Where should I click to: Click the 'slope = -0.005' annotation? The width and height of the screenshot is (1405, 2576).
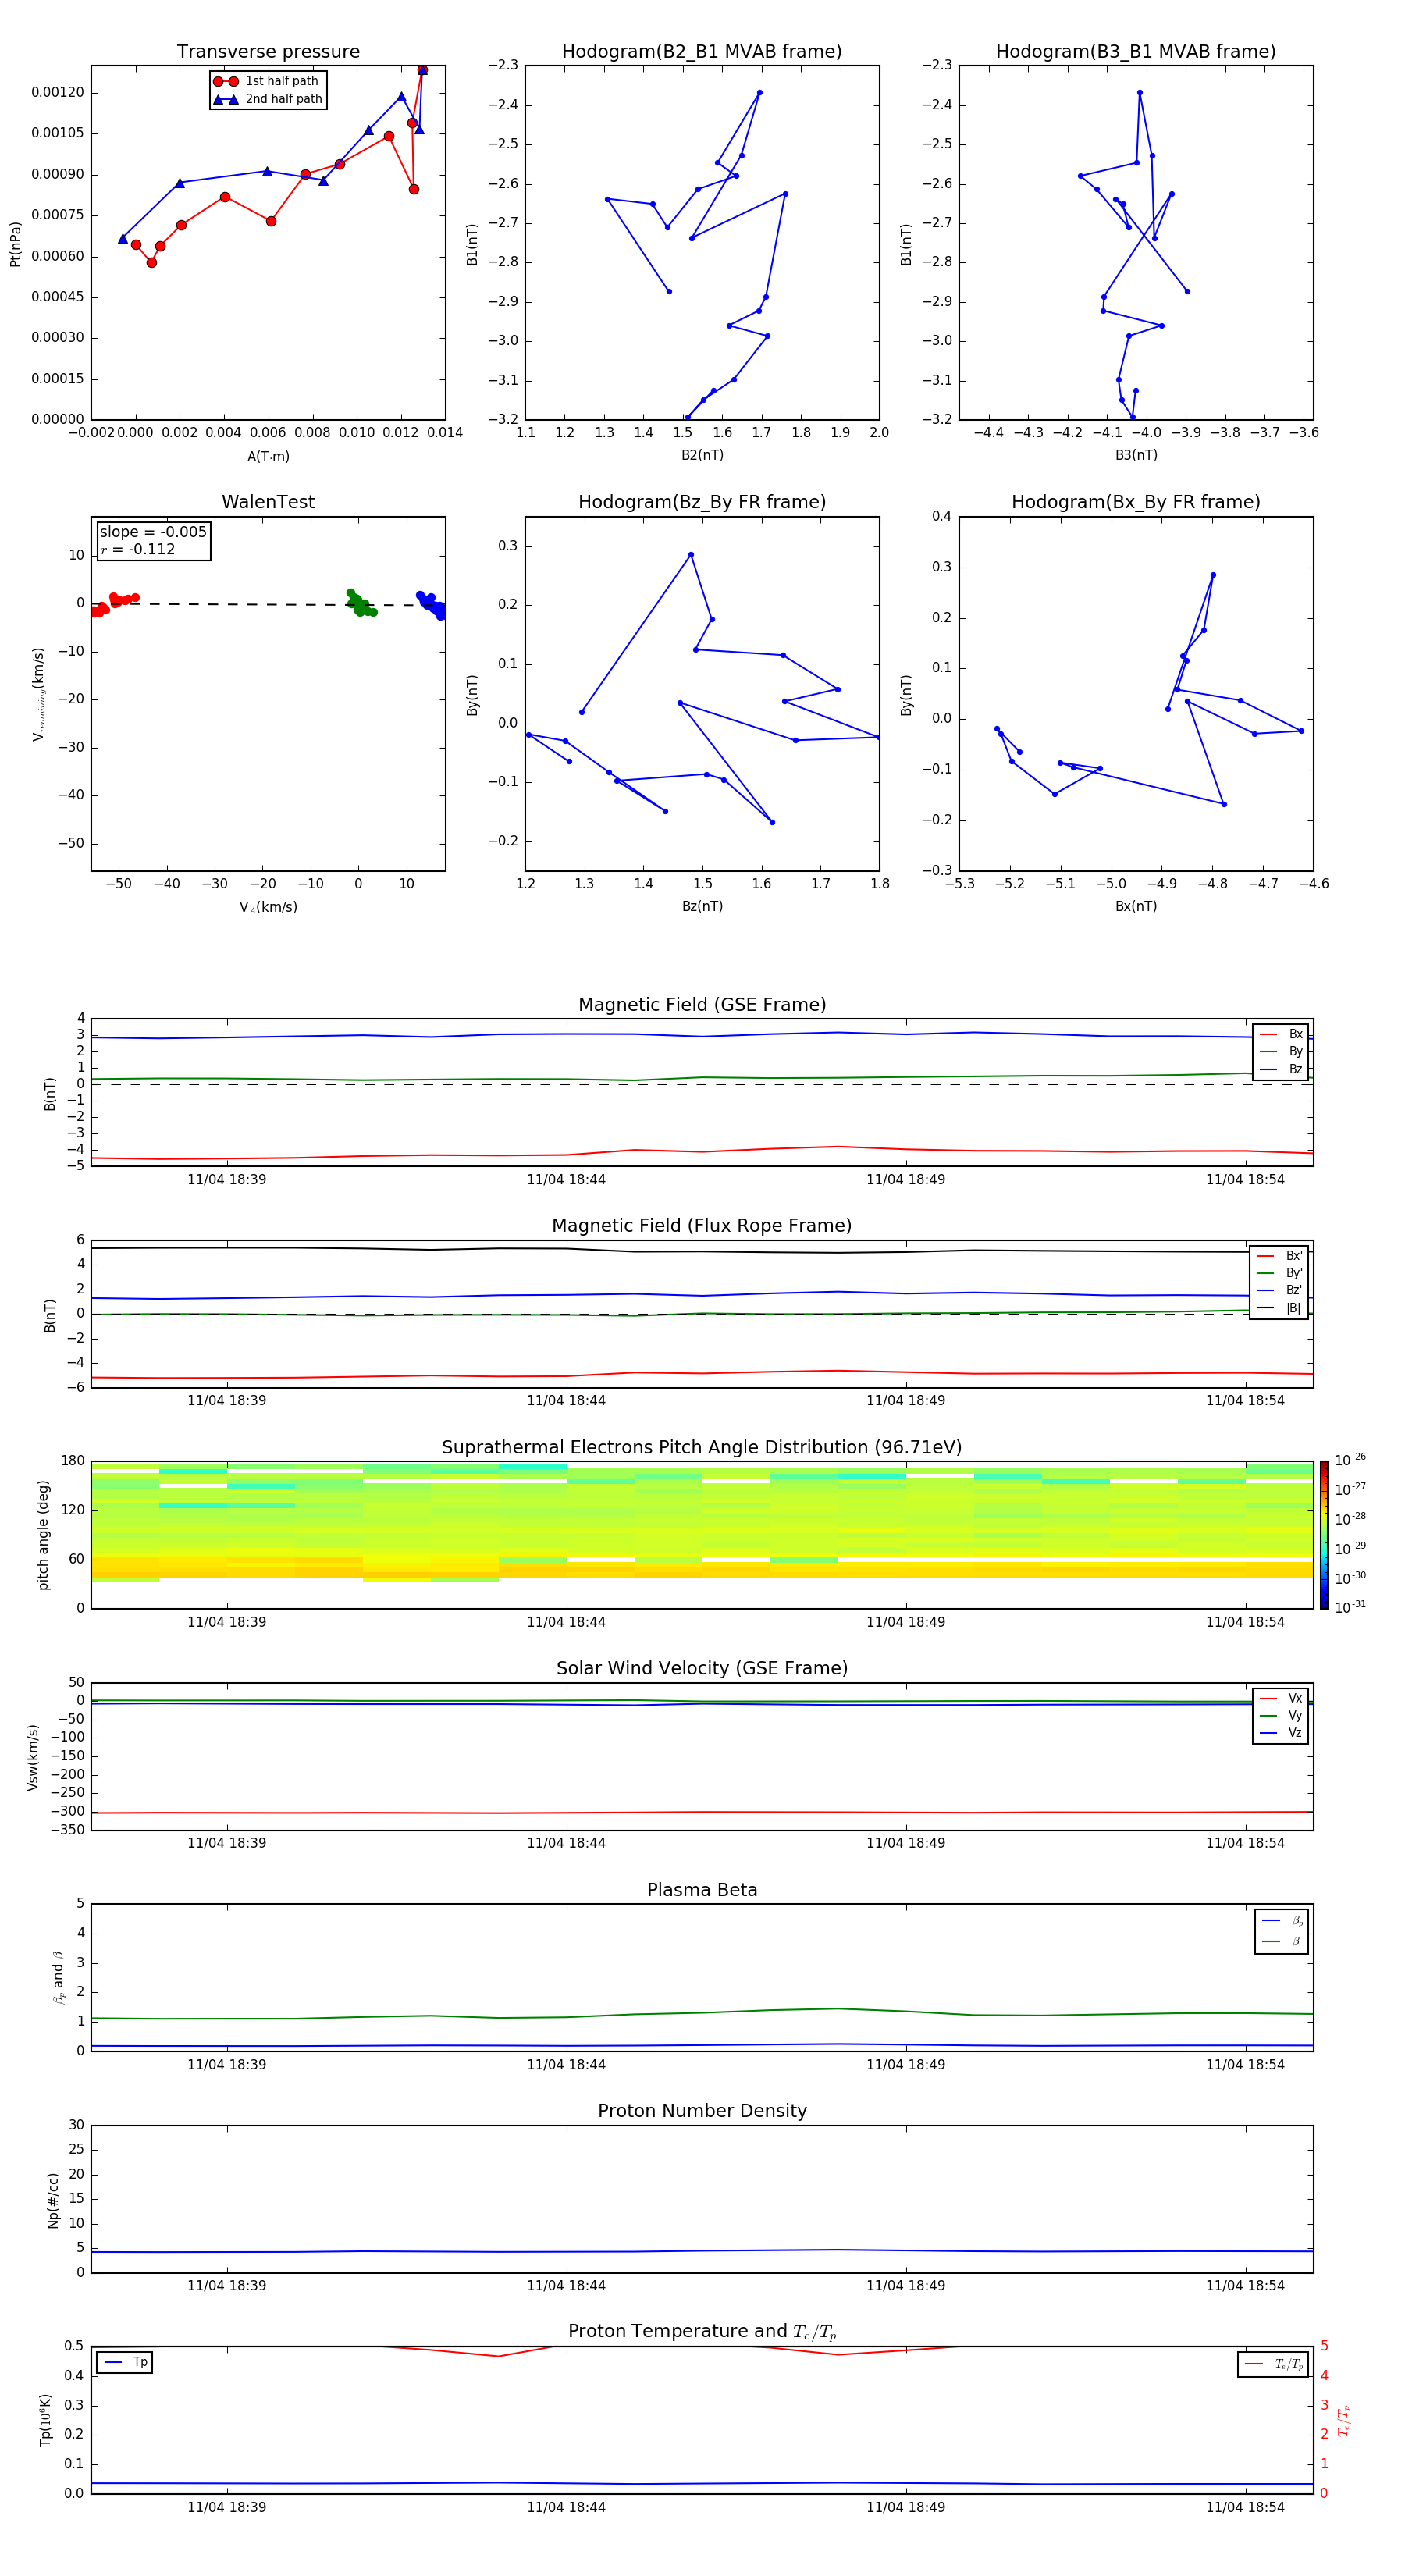153,532
